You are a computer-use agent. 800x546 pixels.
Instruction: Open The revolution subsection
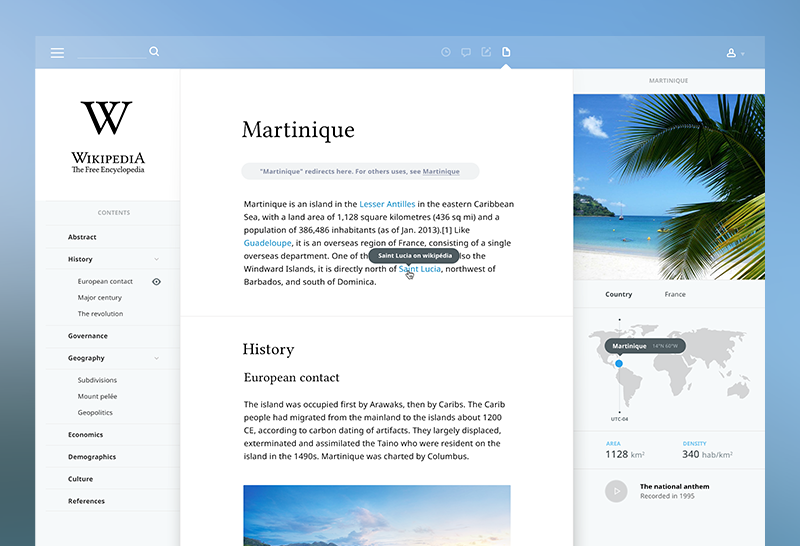point(100,314)
